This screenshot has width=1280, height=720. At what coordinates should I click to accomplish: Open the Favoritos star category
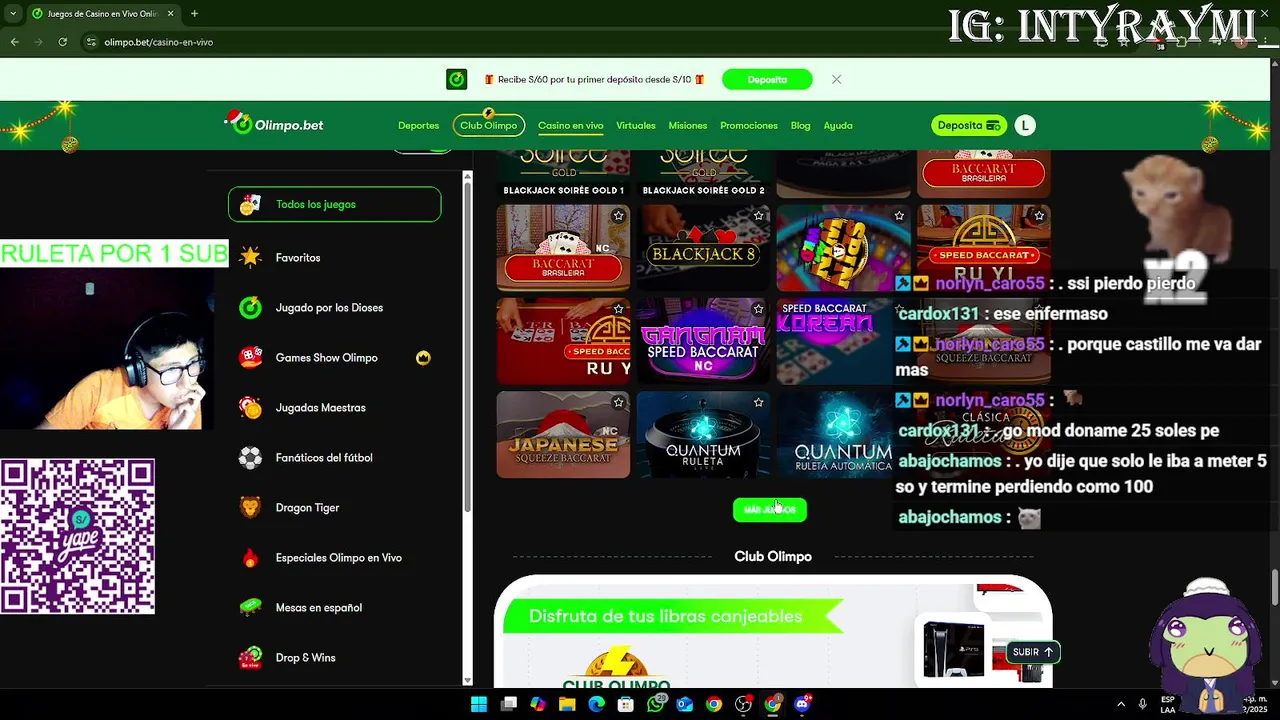250,257
